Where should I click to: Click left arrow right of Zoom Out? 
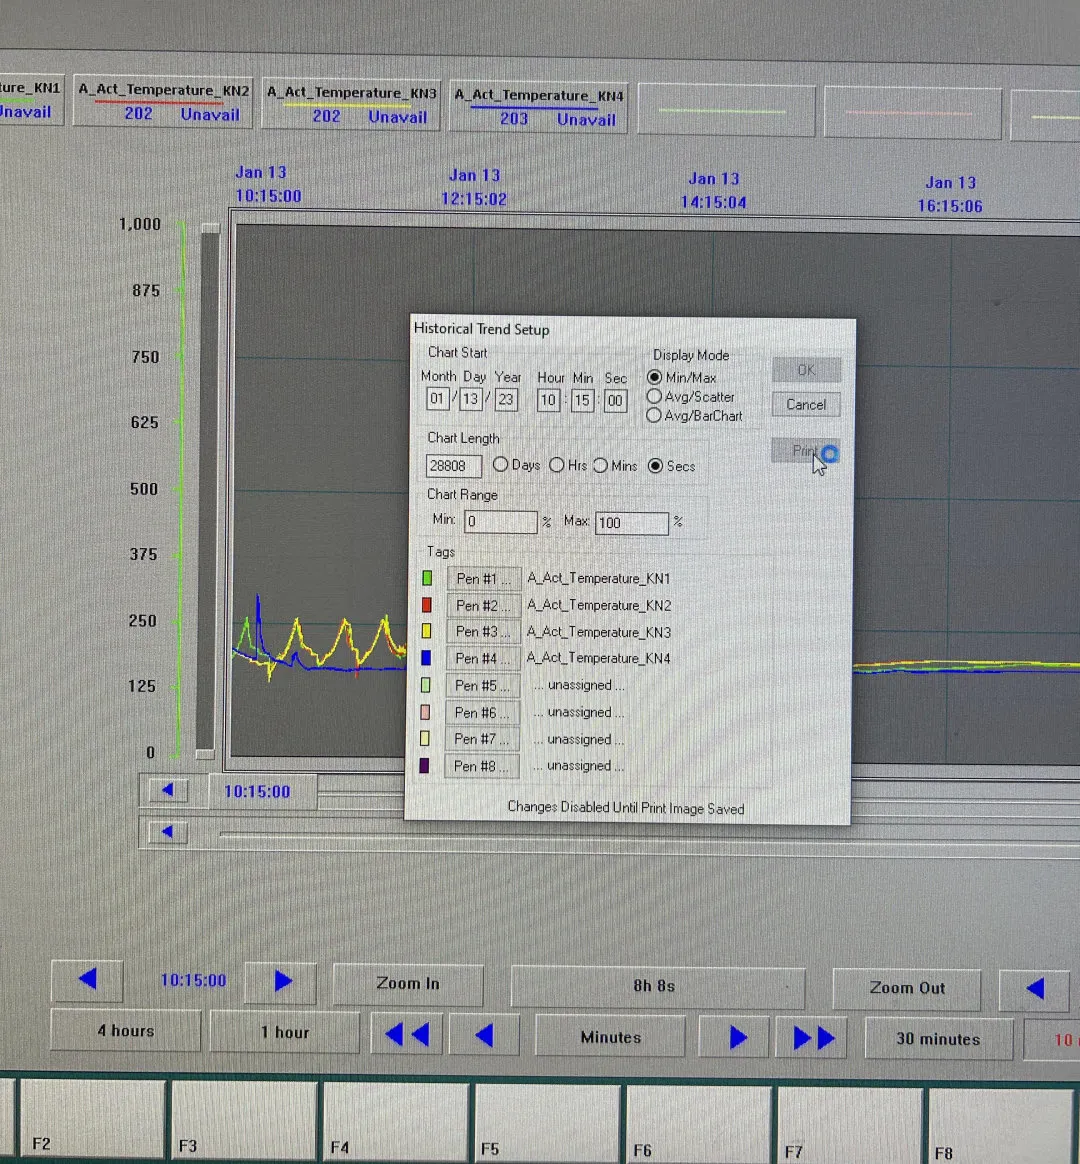pyautogui.click(x=1035, y=990)
